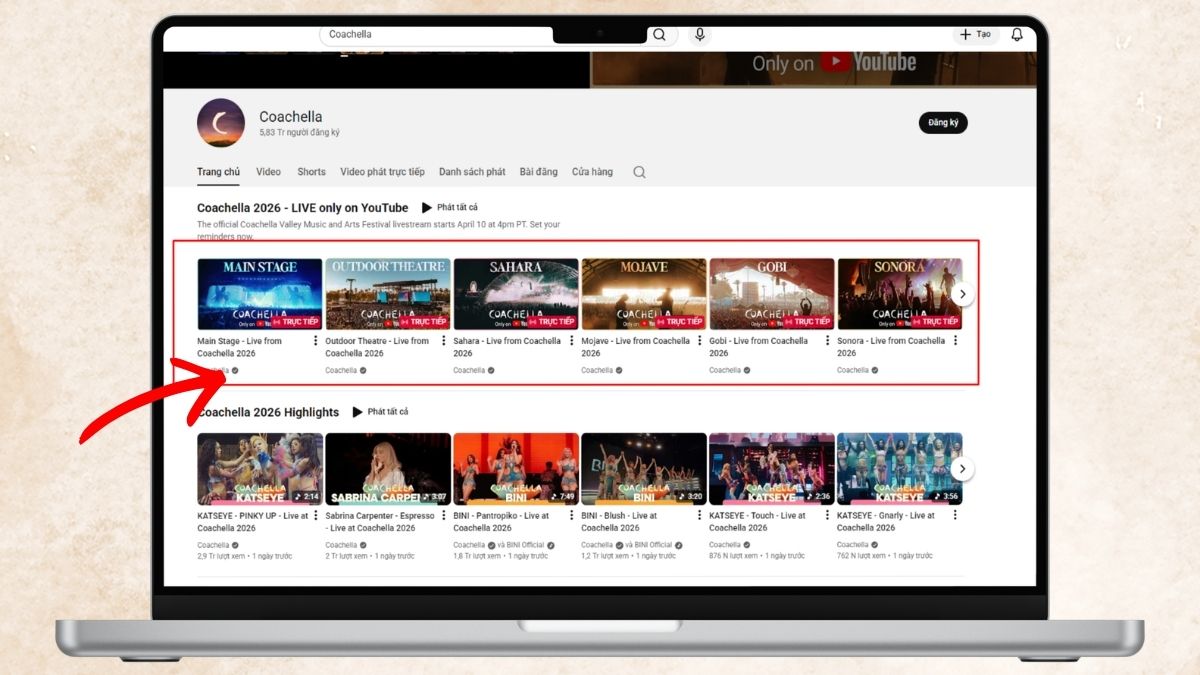Image resolution: width=1200 pixels, height=675 pixels.
Task: Open the Coachella 2026 Highlights heading
Action: point(268,412)
